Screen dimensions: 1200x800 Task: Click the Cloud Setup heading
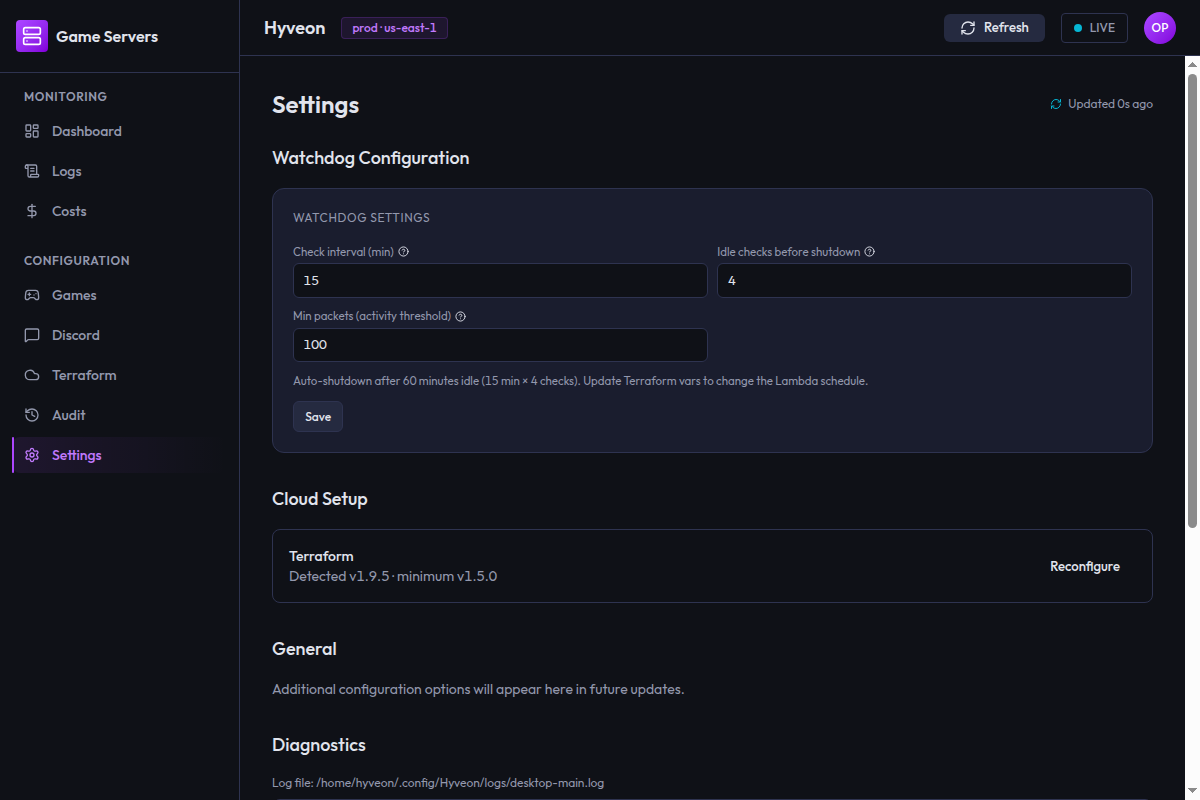[x=320, y=499]
